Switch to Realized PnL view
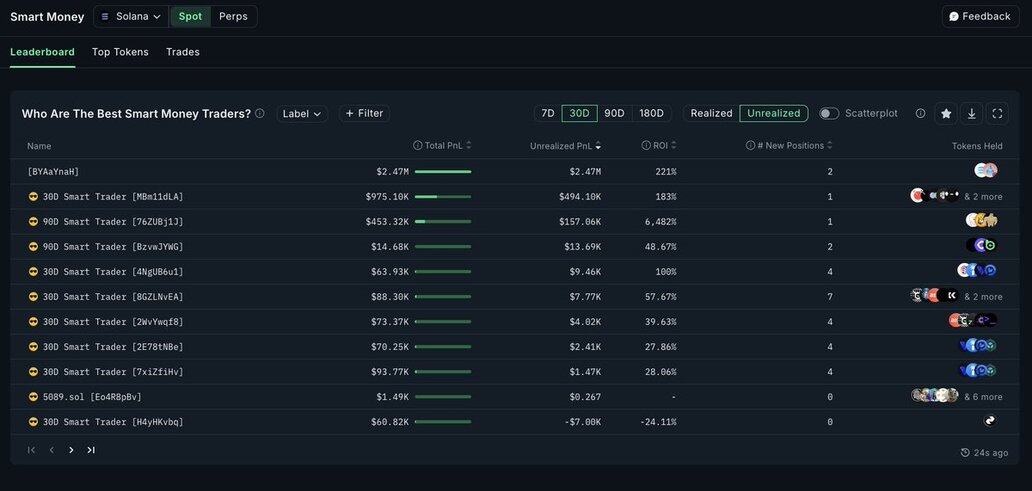 [711, 113]
